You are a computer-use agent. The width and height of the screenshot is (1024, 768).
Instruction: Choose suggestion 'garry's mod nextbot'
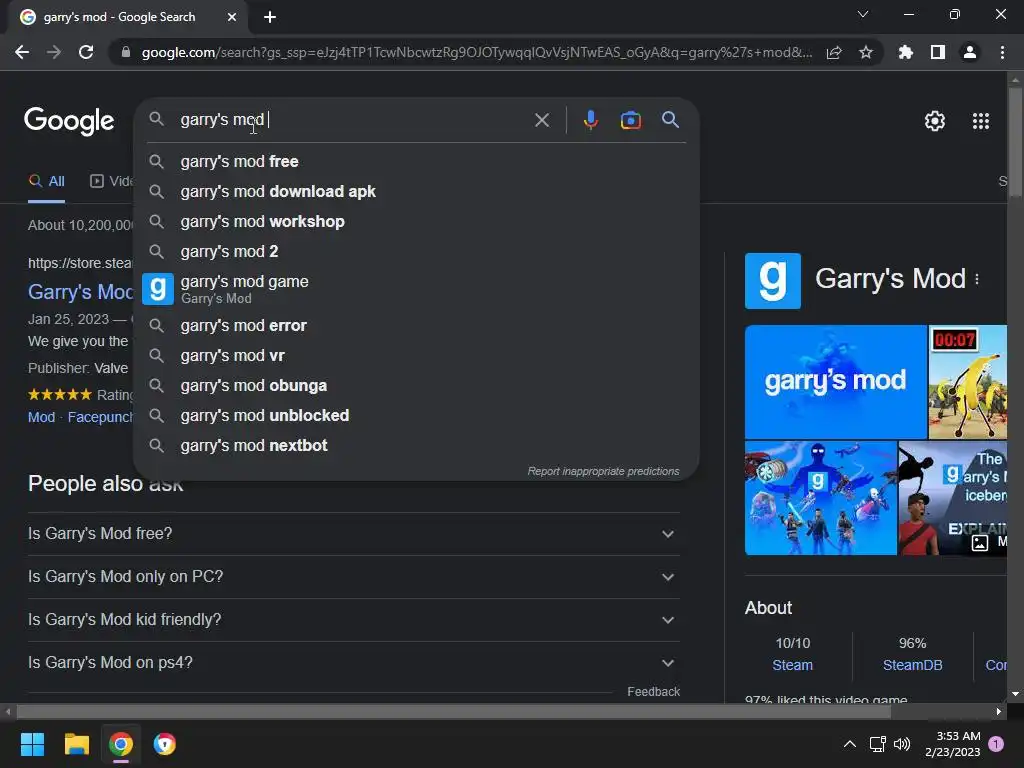(416, 445)
